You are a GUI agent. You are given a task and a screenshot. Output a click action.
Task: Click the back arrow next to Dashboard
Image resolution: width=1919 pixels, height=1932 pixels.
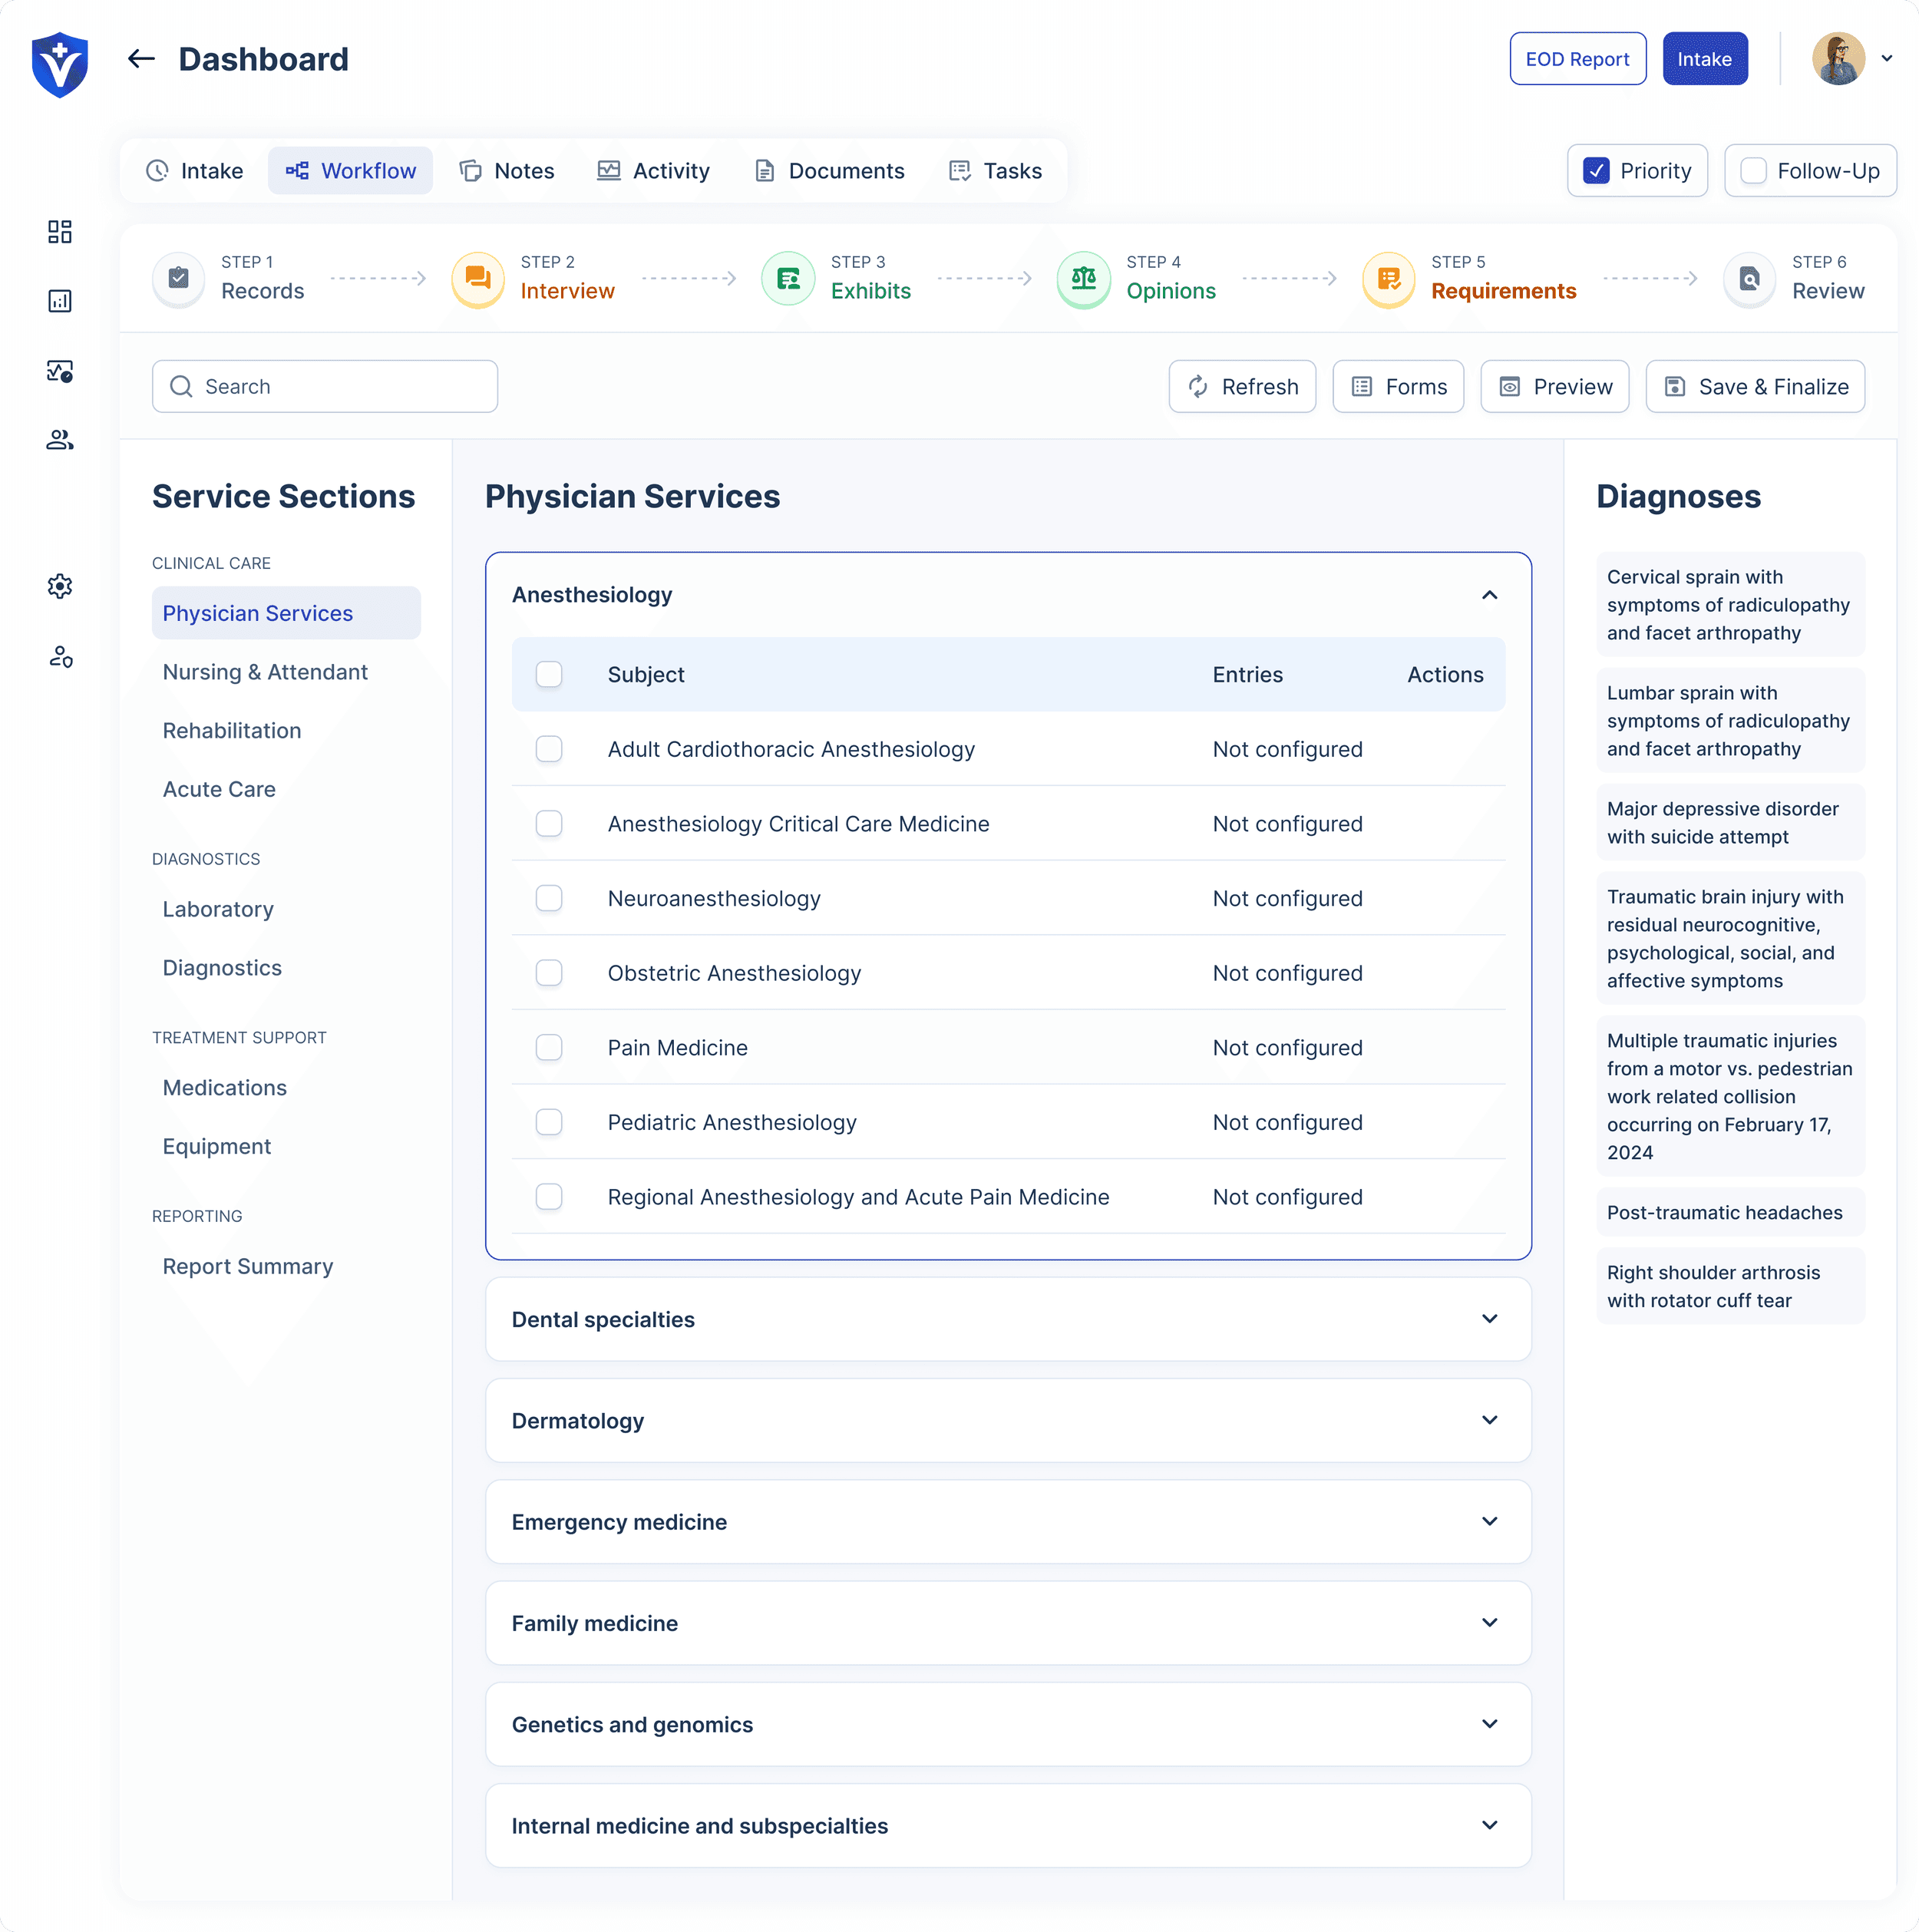pyautogui.click(x=141, y=59)
